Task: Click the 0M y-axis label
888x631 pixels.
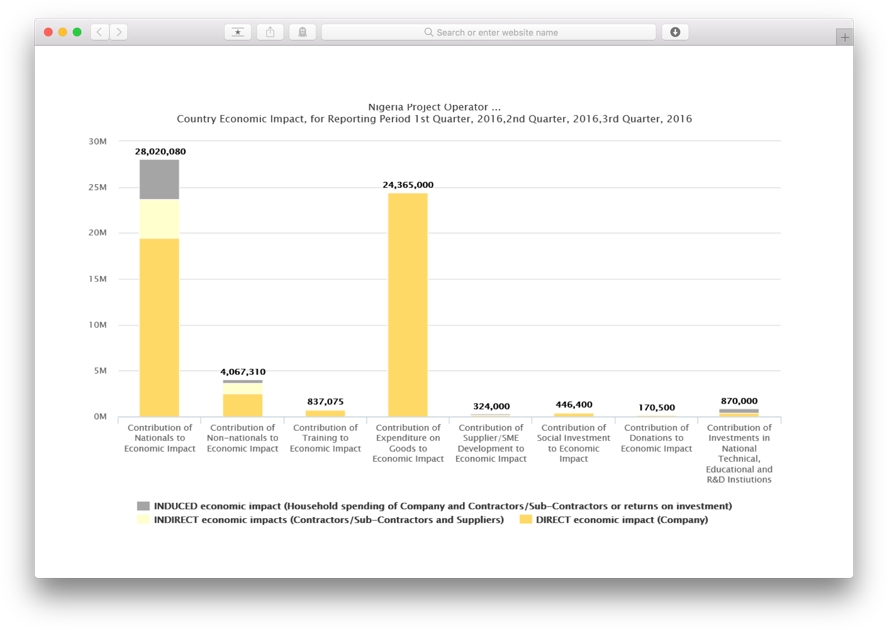Action: [100, 416]
